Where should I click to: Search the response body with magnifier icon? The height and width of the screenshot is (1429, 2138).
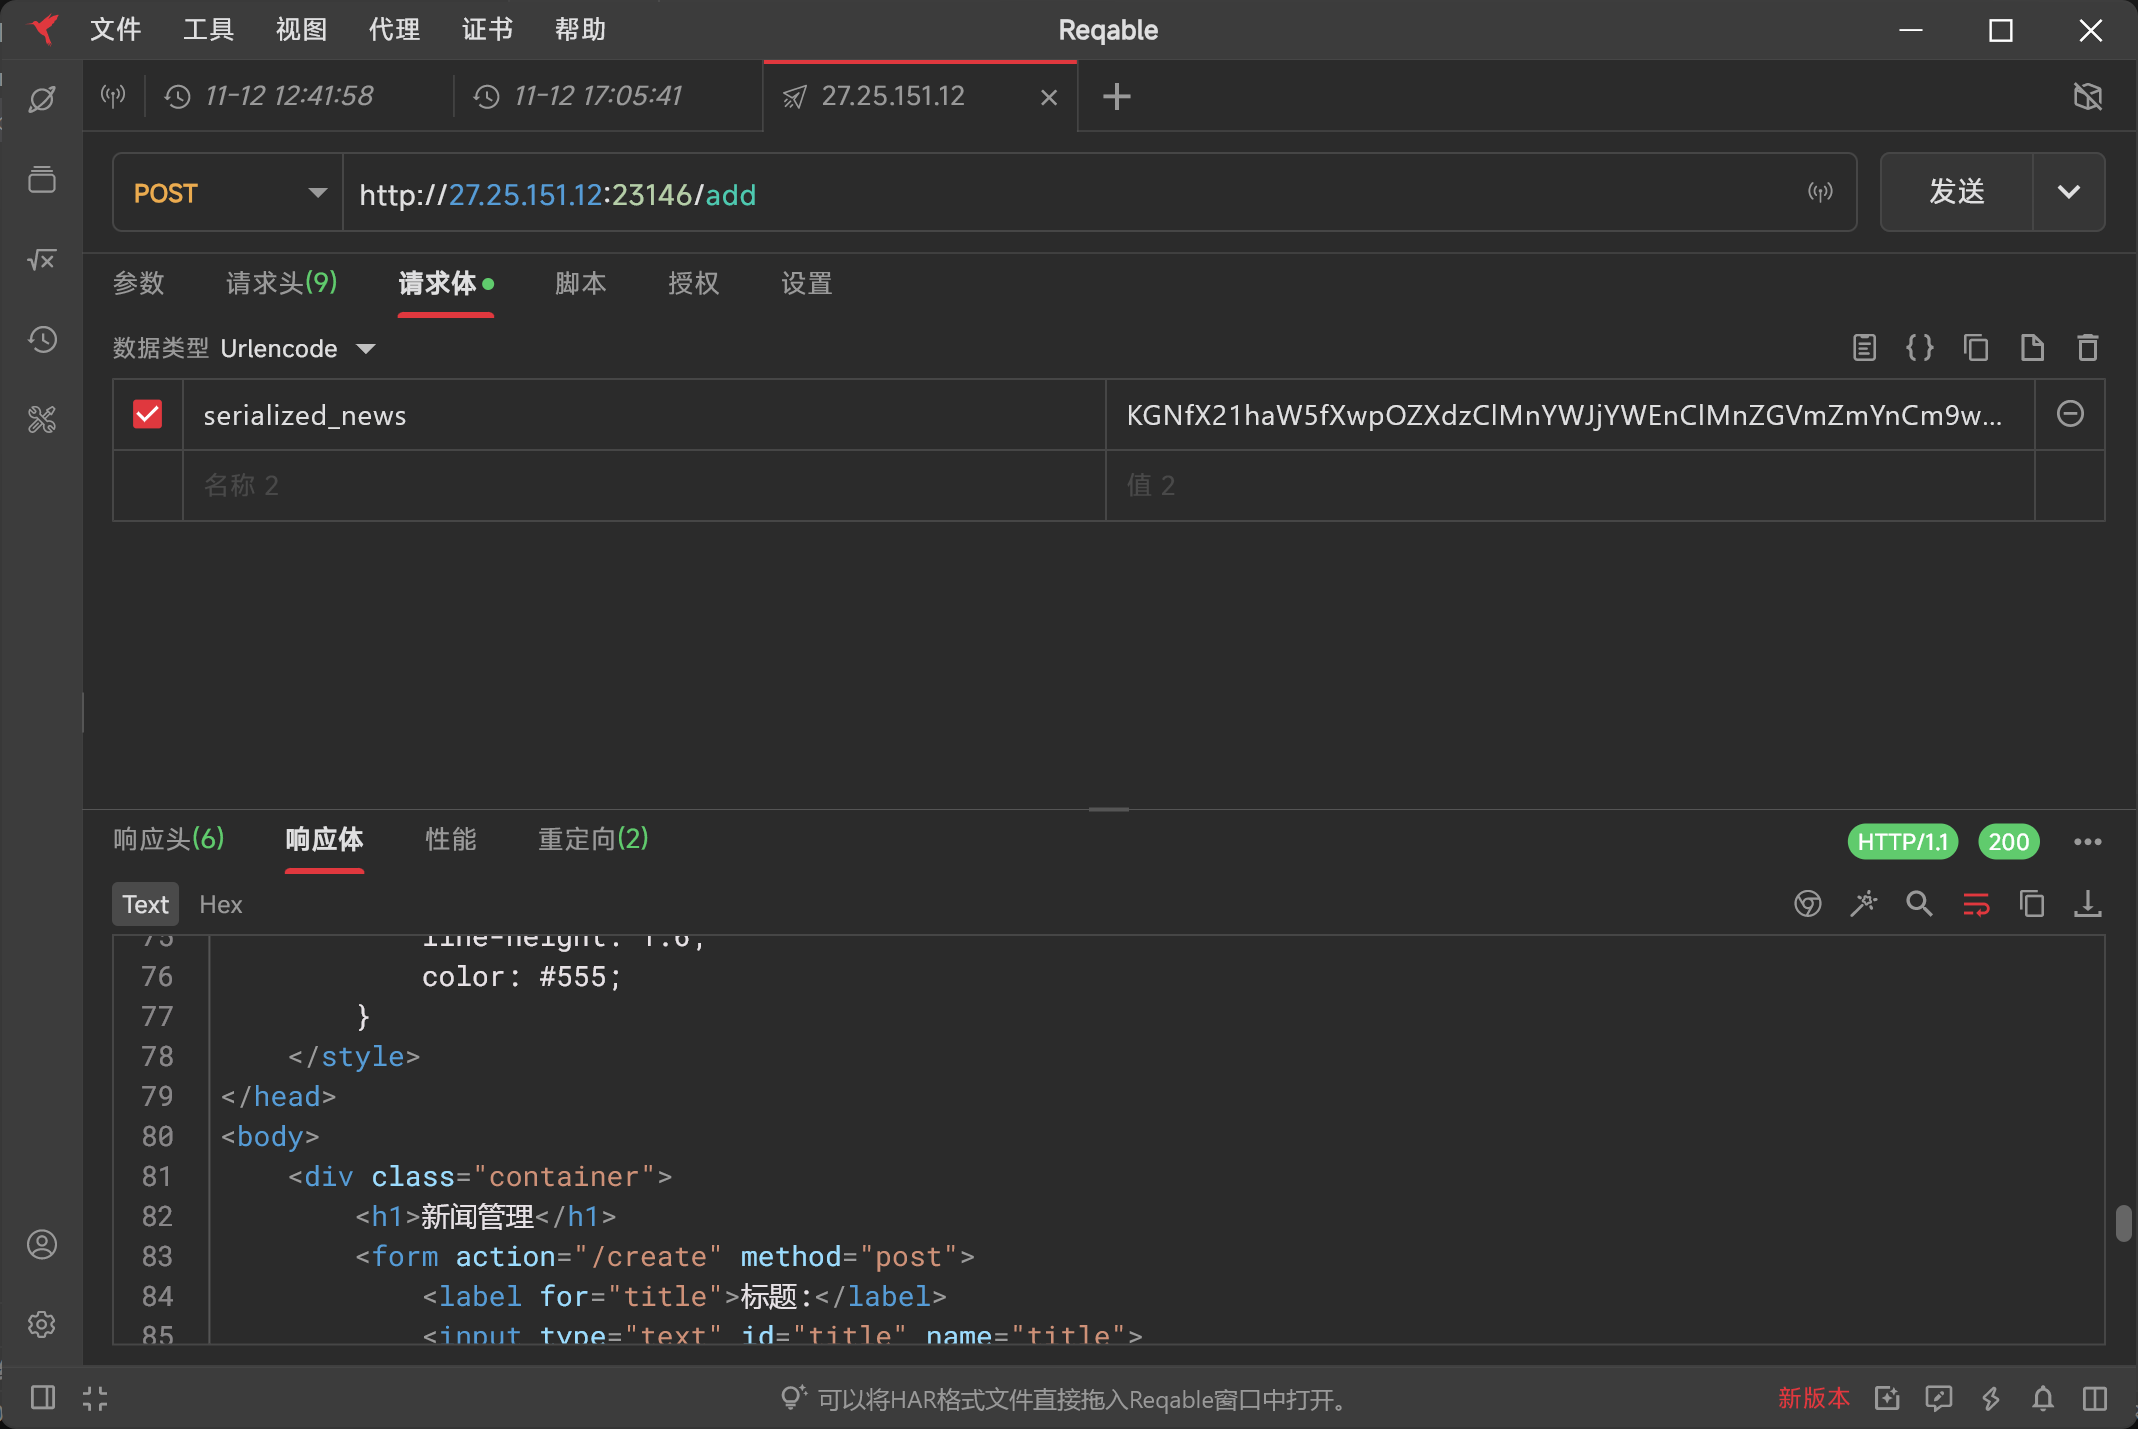click(1919, 904)
